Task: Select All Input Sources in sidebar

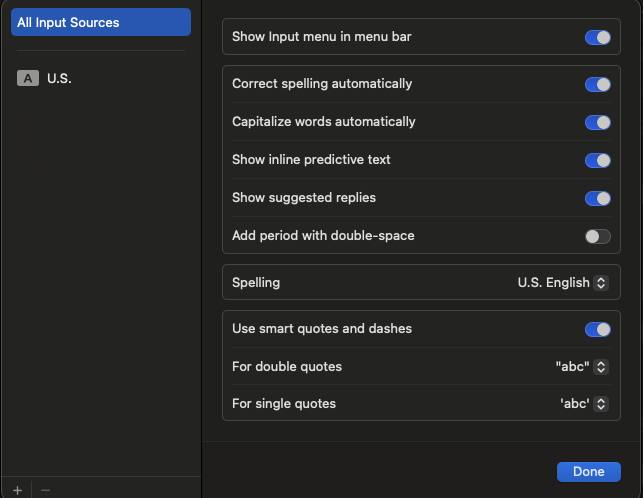Action: [100, 22]
